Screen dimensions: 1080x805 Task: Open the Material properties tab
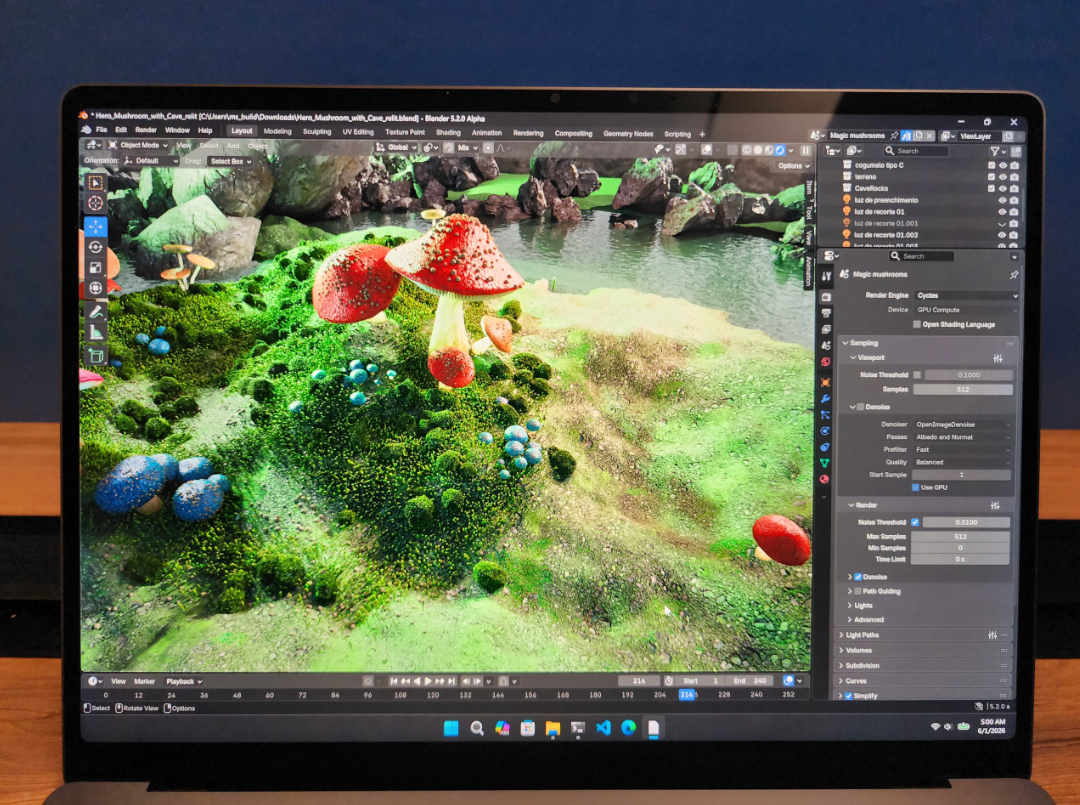824,479
